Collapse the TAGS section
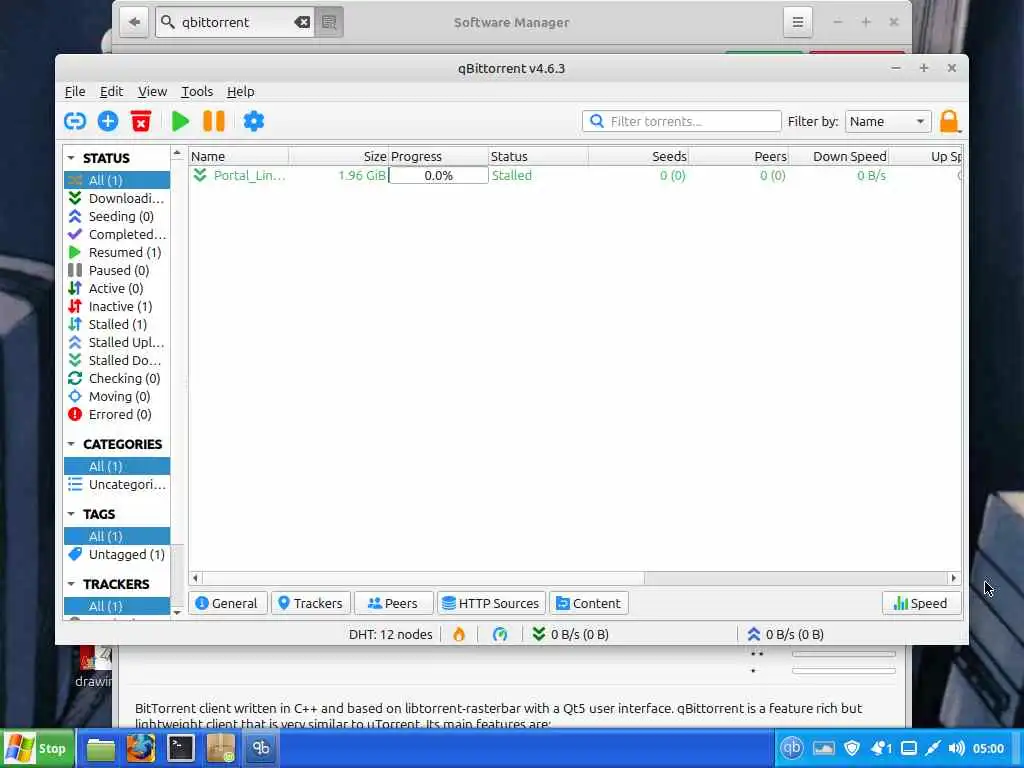The width and height of the screenshot is (1024, 768). click(x=71, y=514)
